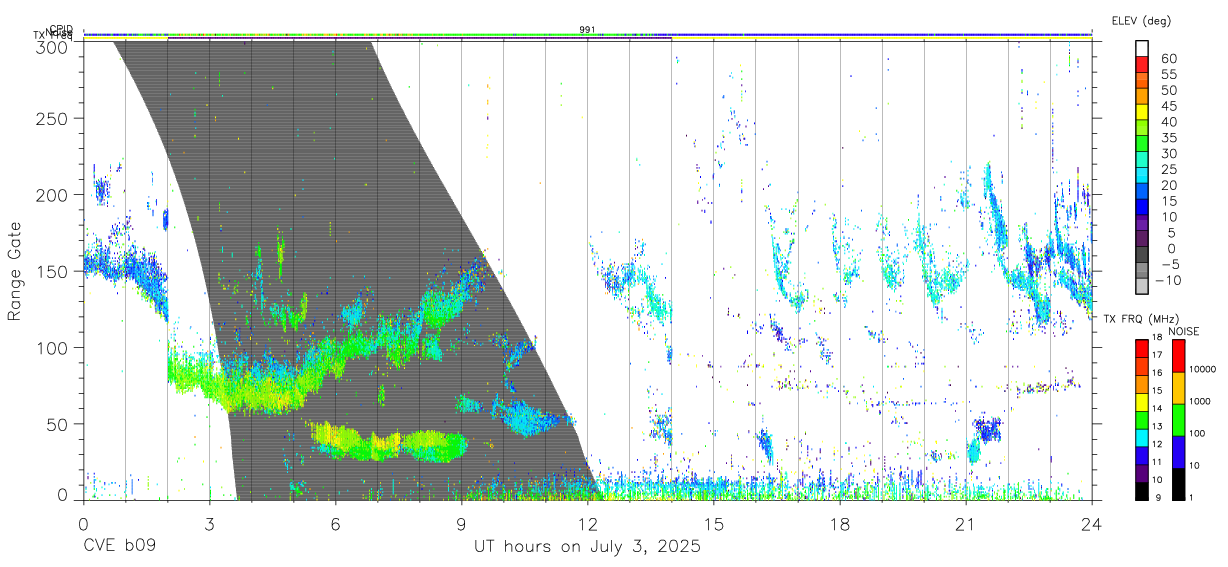Click the x-axis tick label '6'
The image size is (1228, 567).
[x=335, y=524]
